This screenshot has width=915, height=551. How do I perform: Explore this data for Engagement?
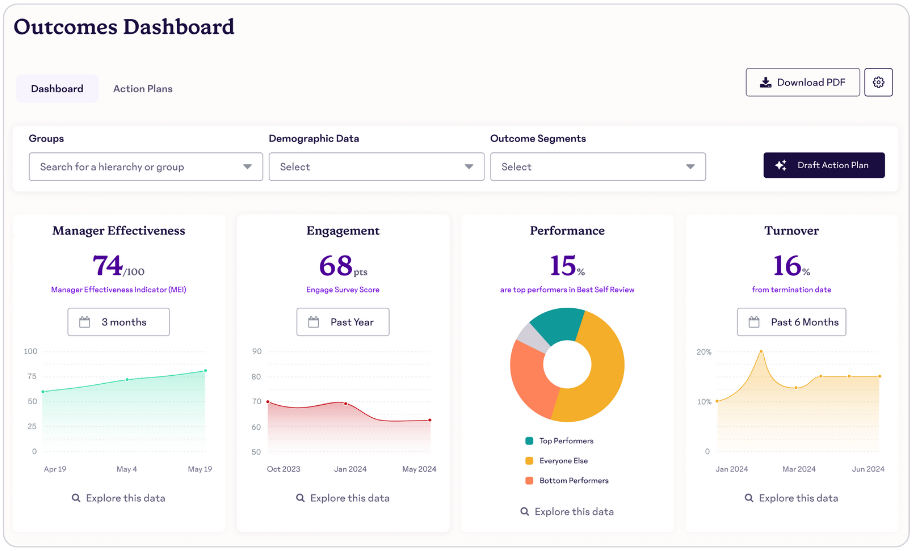pyautogui.click(x=343, y=498)
